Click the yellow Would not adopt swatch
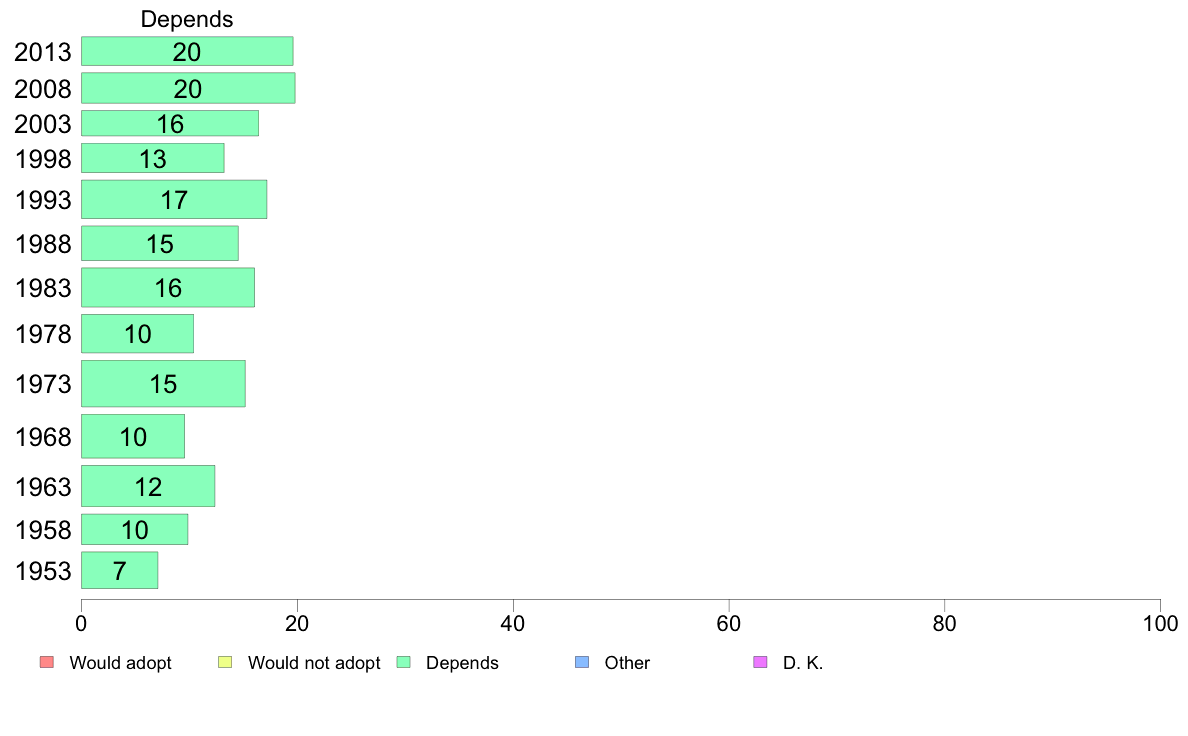The height and width of the screenshot is (736, 1188). 225,662
